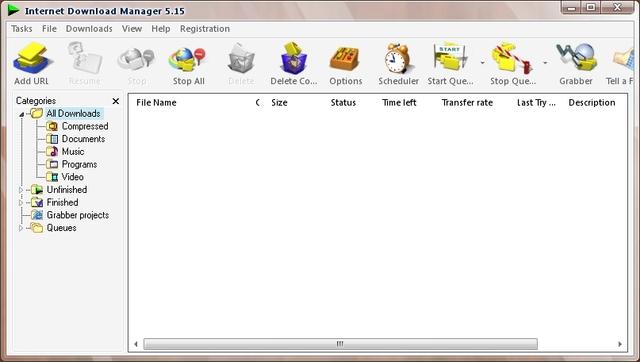Open the Stop Queue dropdown arrow
The image size is (640, 362).
545,63
